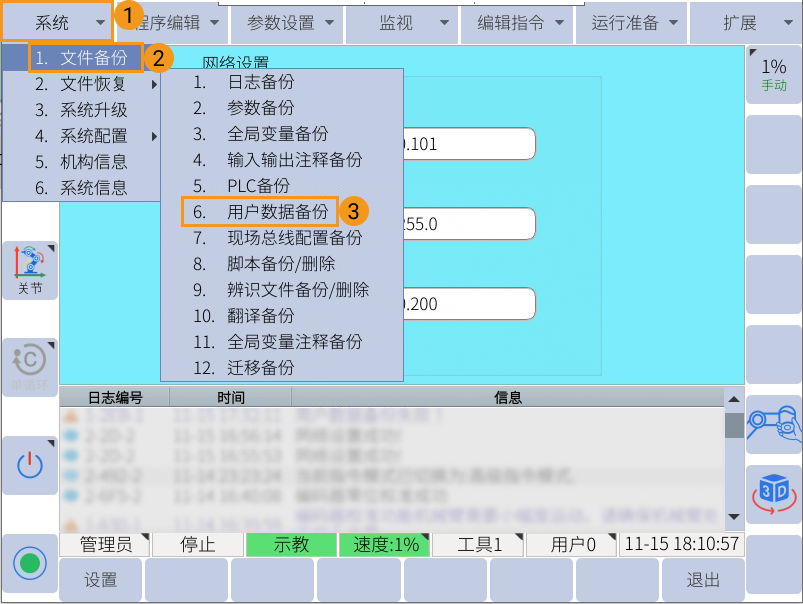Choose 输入输出注释备份 from submenu
This screenshot has width=803, height=604.
tap(282, 160)
